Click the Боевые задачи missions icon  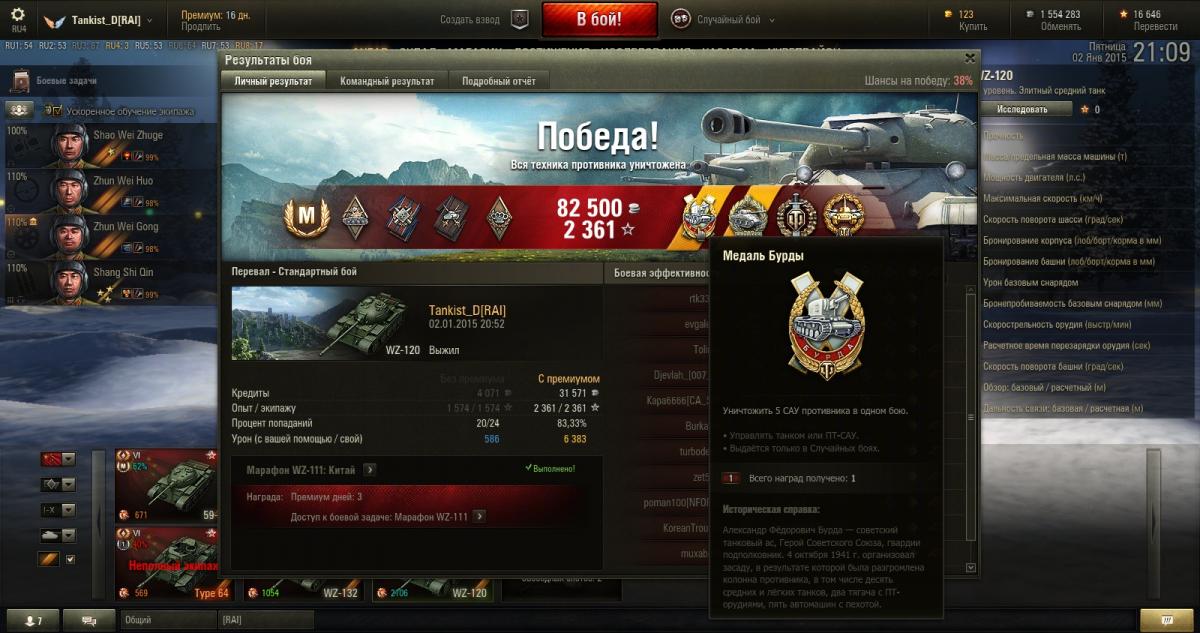coord(21,80)
